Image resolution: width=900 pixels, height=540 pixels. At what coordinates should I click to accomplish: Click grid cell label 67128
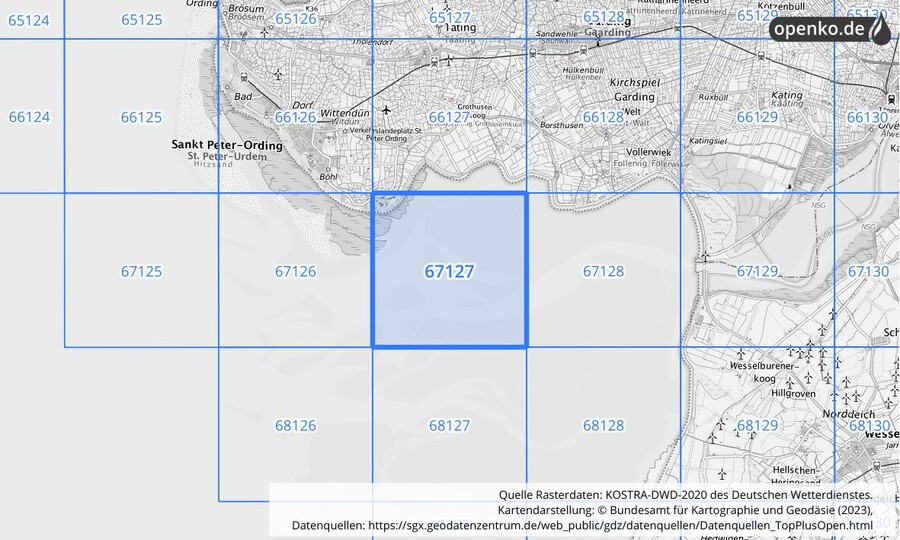tap(603, 271)
